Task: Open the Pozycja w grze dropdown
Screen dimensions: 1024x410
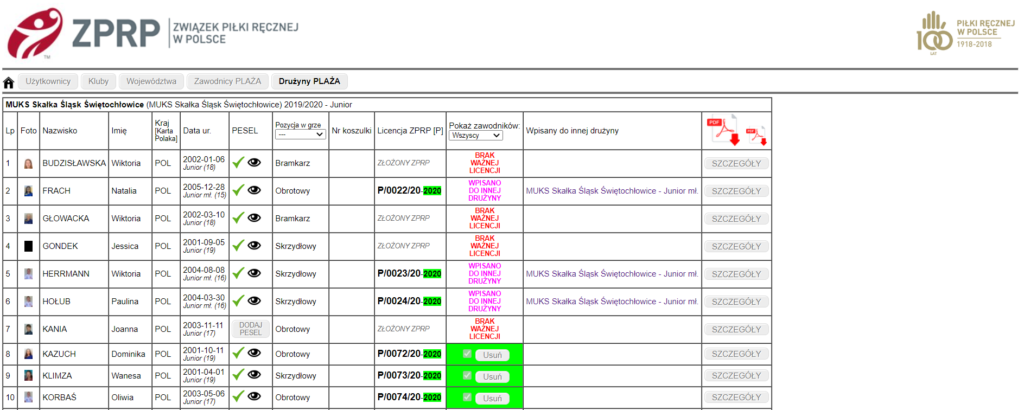Action: click(x=300, y=134)
